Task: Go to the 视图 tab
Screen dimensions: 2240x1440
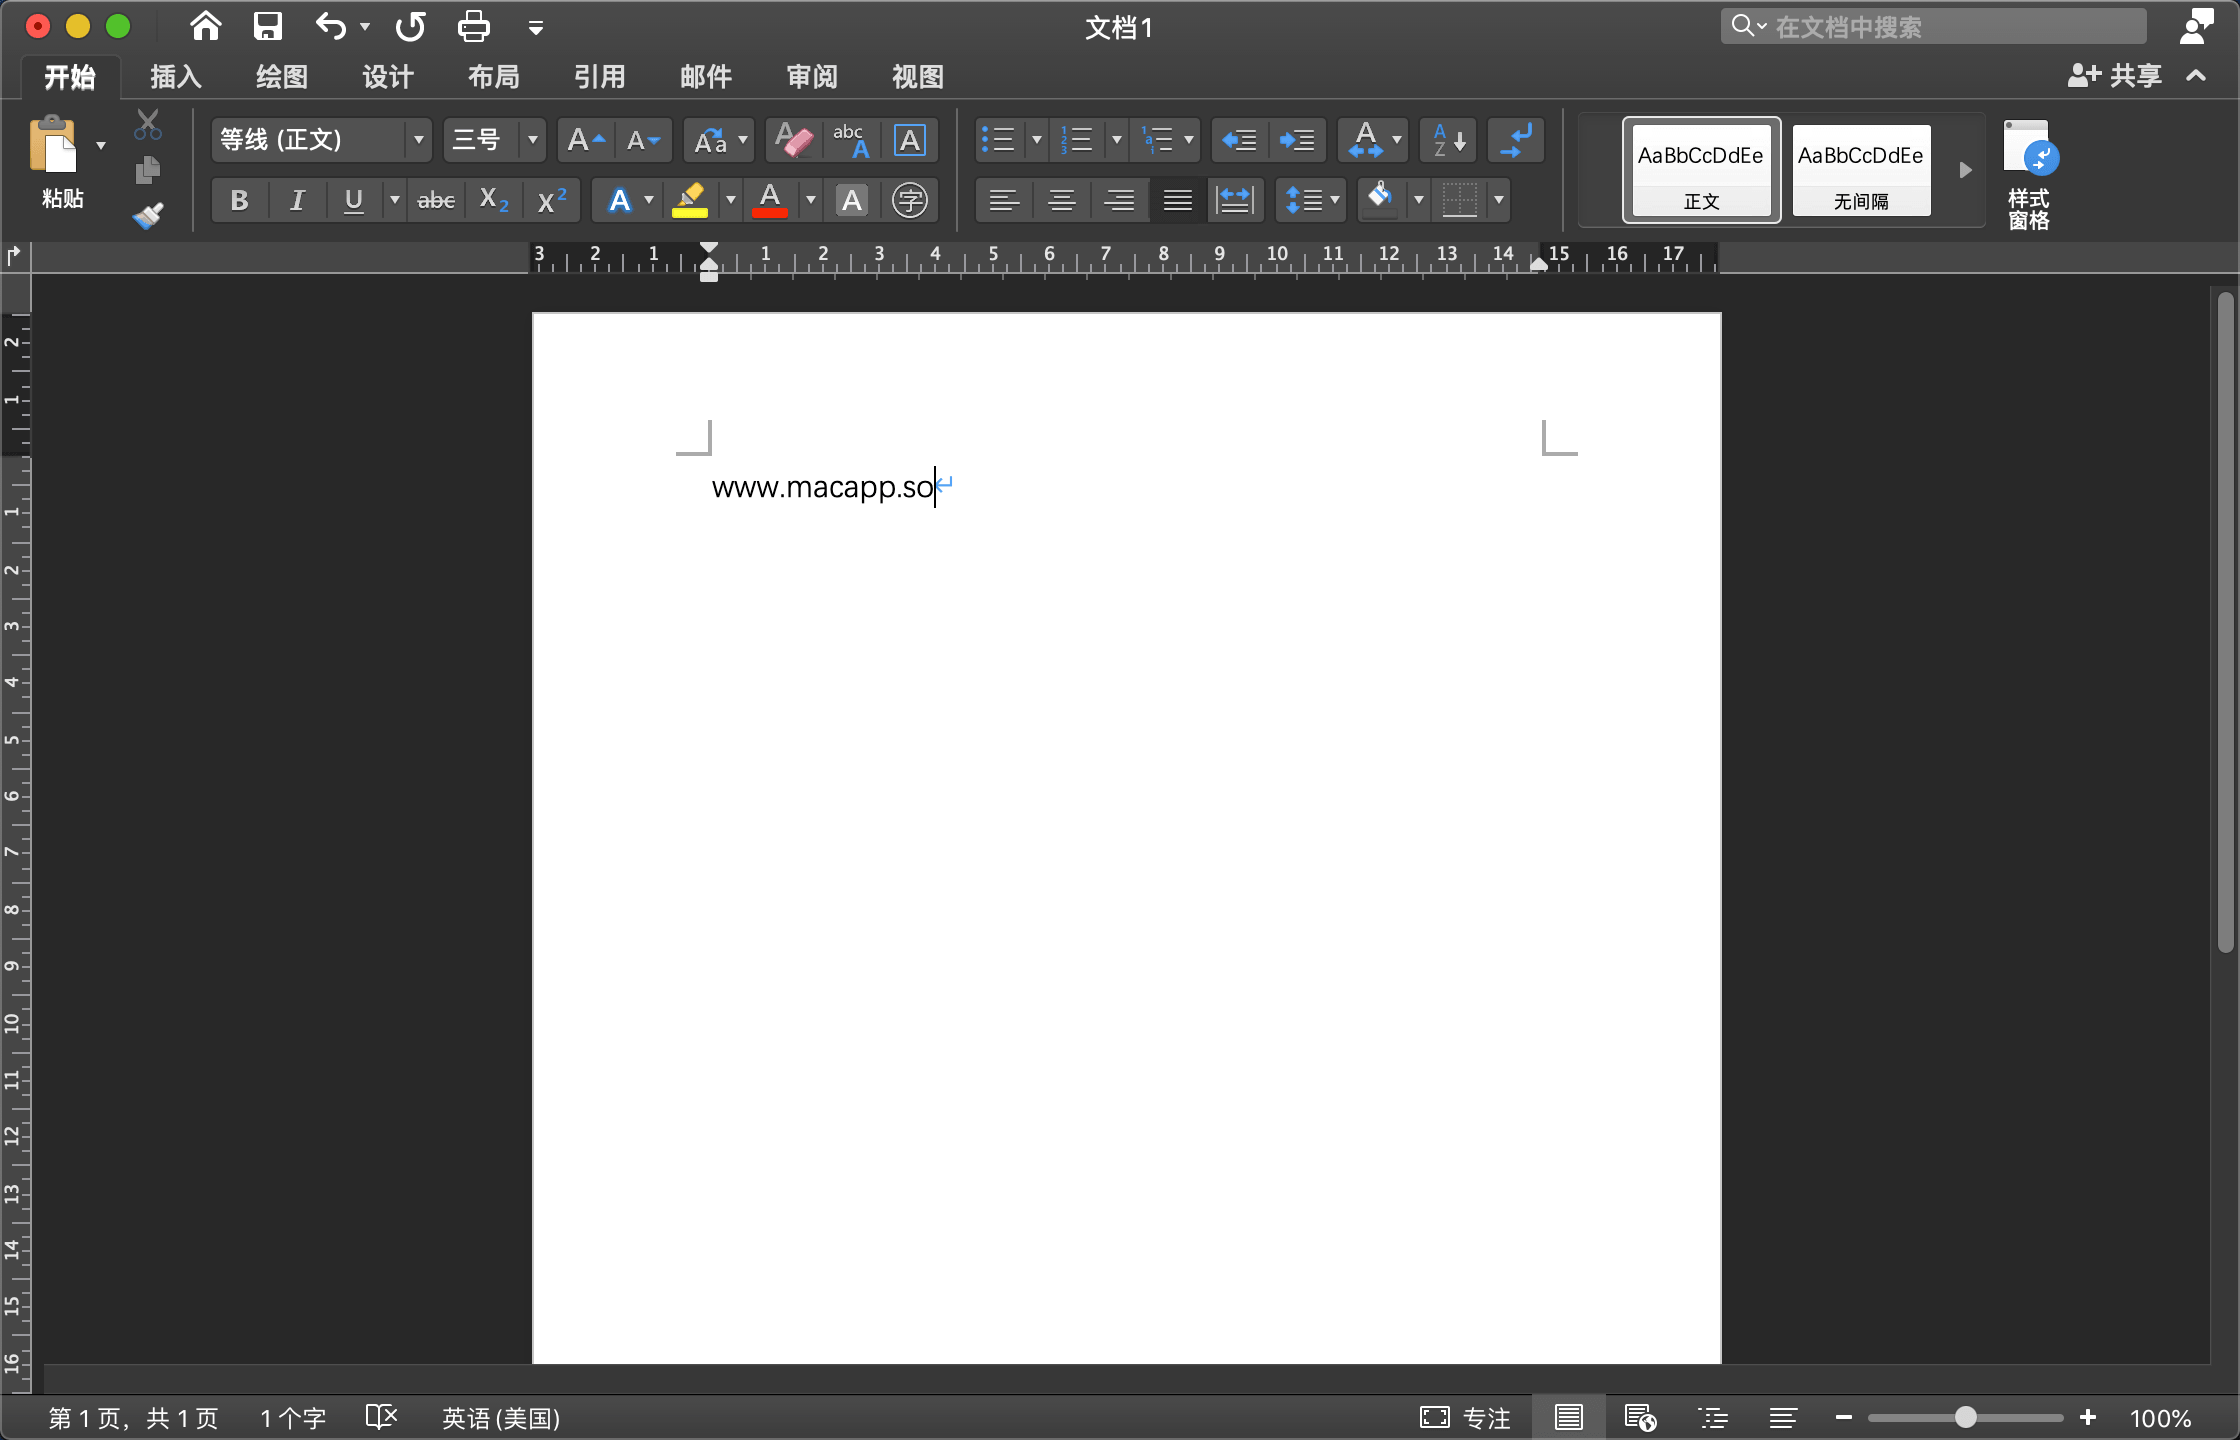Action: point(918,77)
